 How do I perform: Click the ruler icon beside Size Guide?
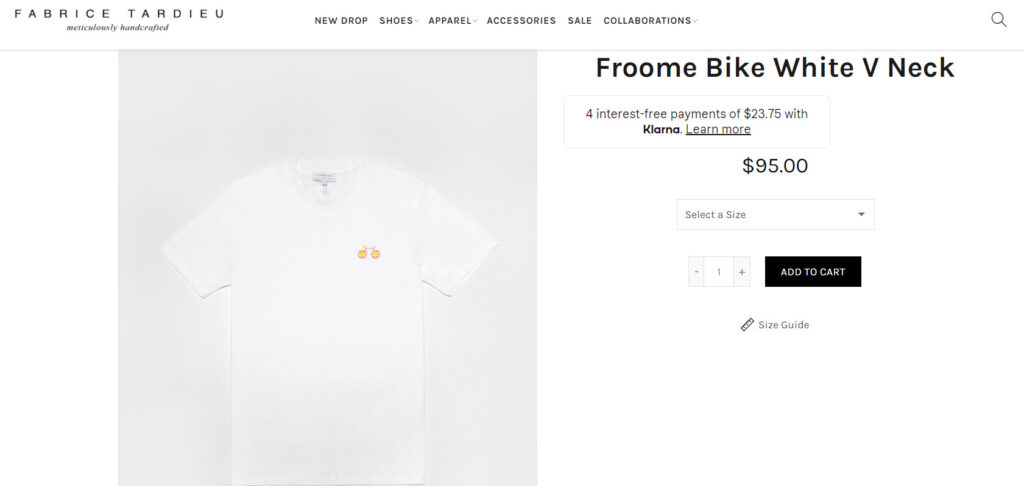[x=747, y=325]
